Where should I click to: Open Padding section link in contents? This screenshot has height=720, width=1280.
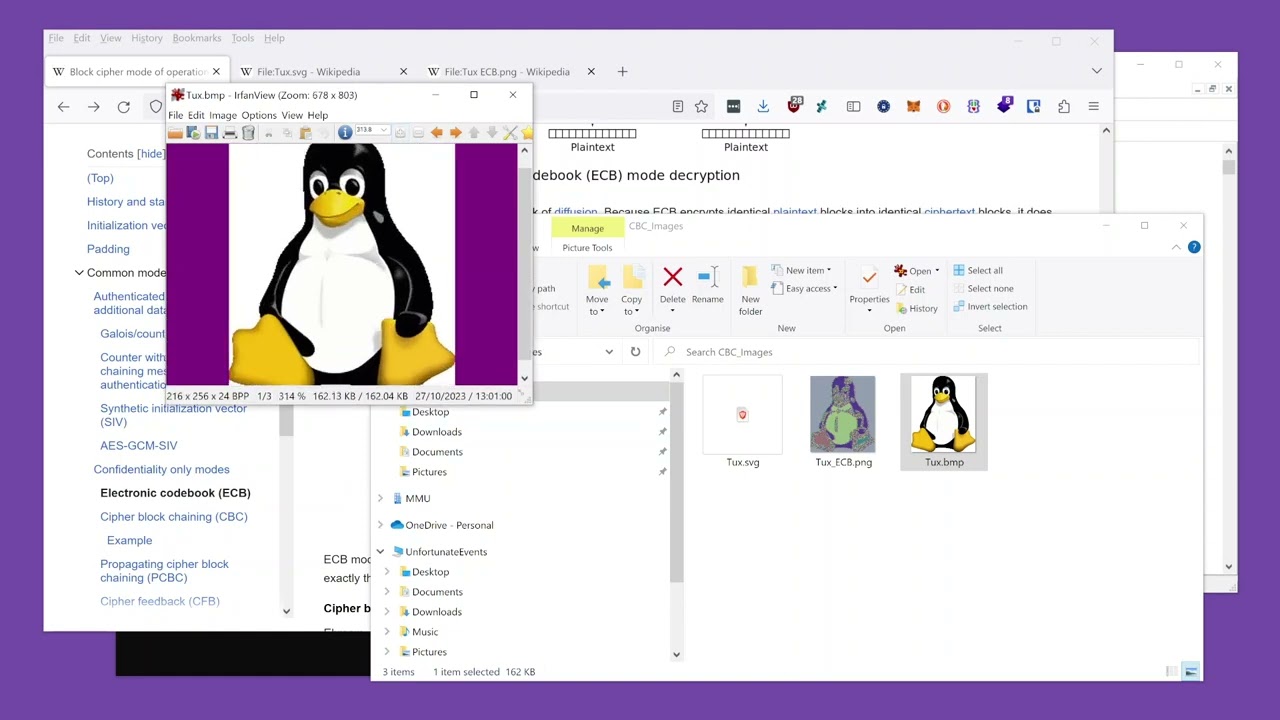108,249
